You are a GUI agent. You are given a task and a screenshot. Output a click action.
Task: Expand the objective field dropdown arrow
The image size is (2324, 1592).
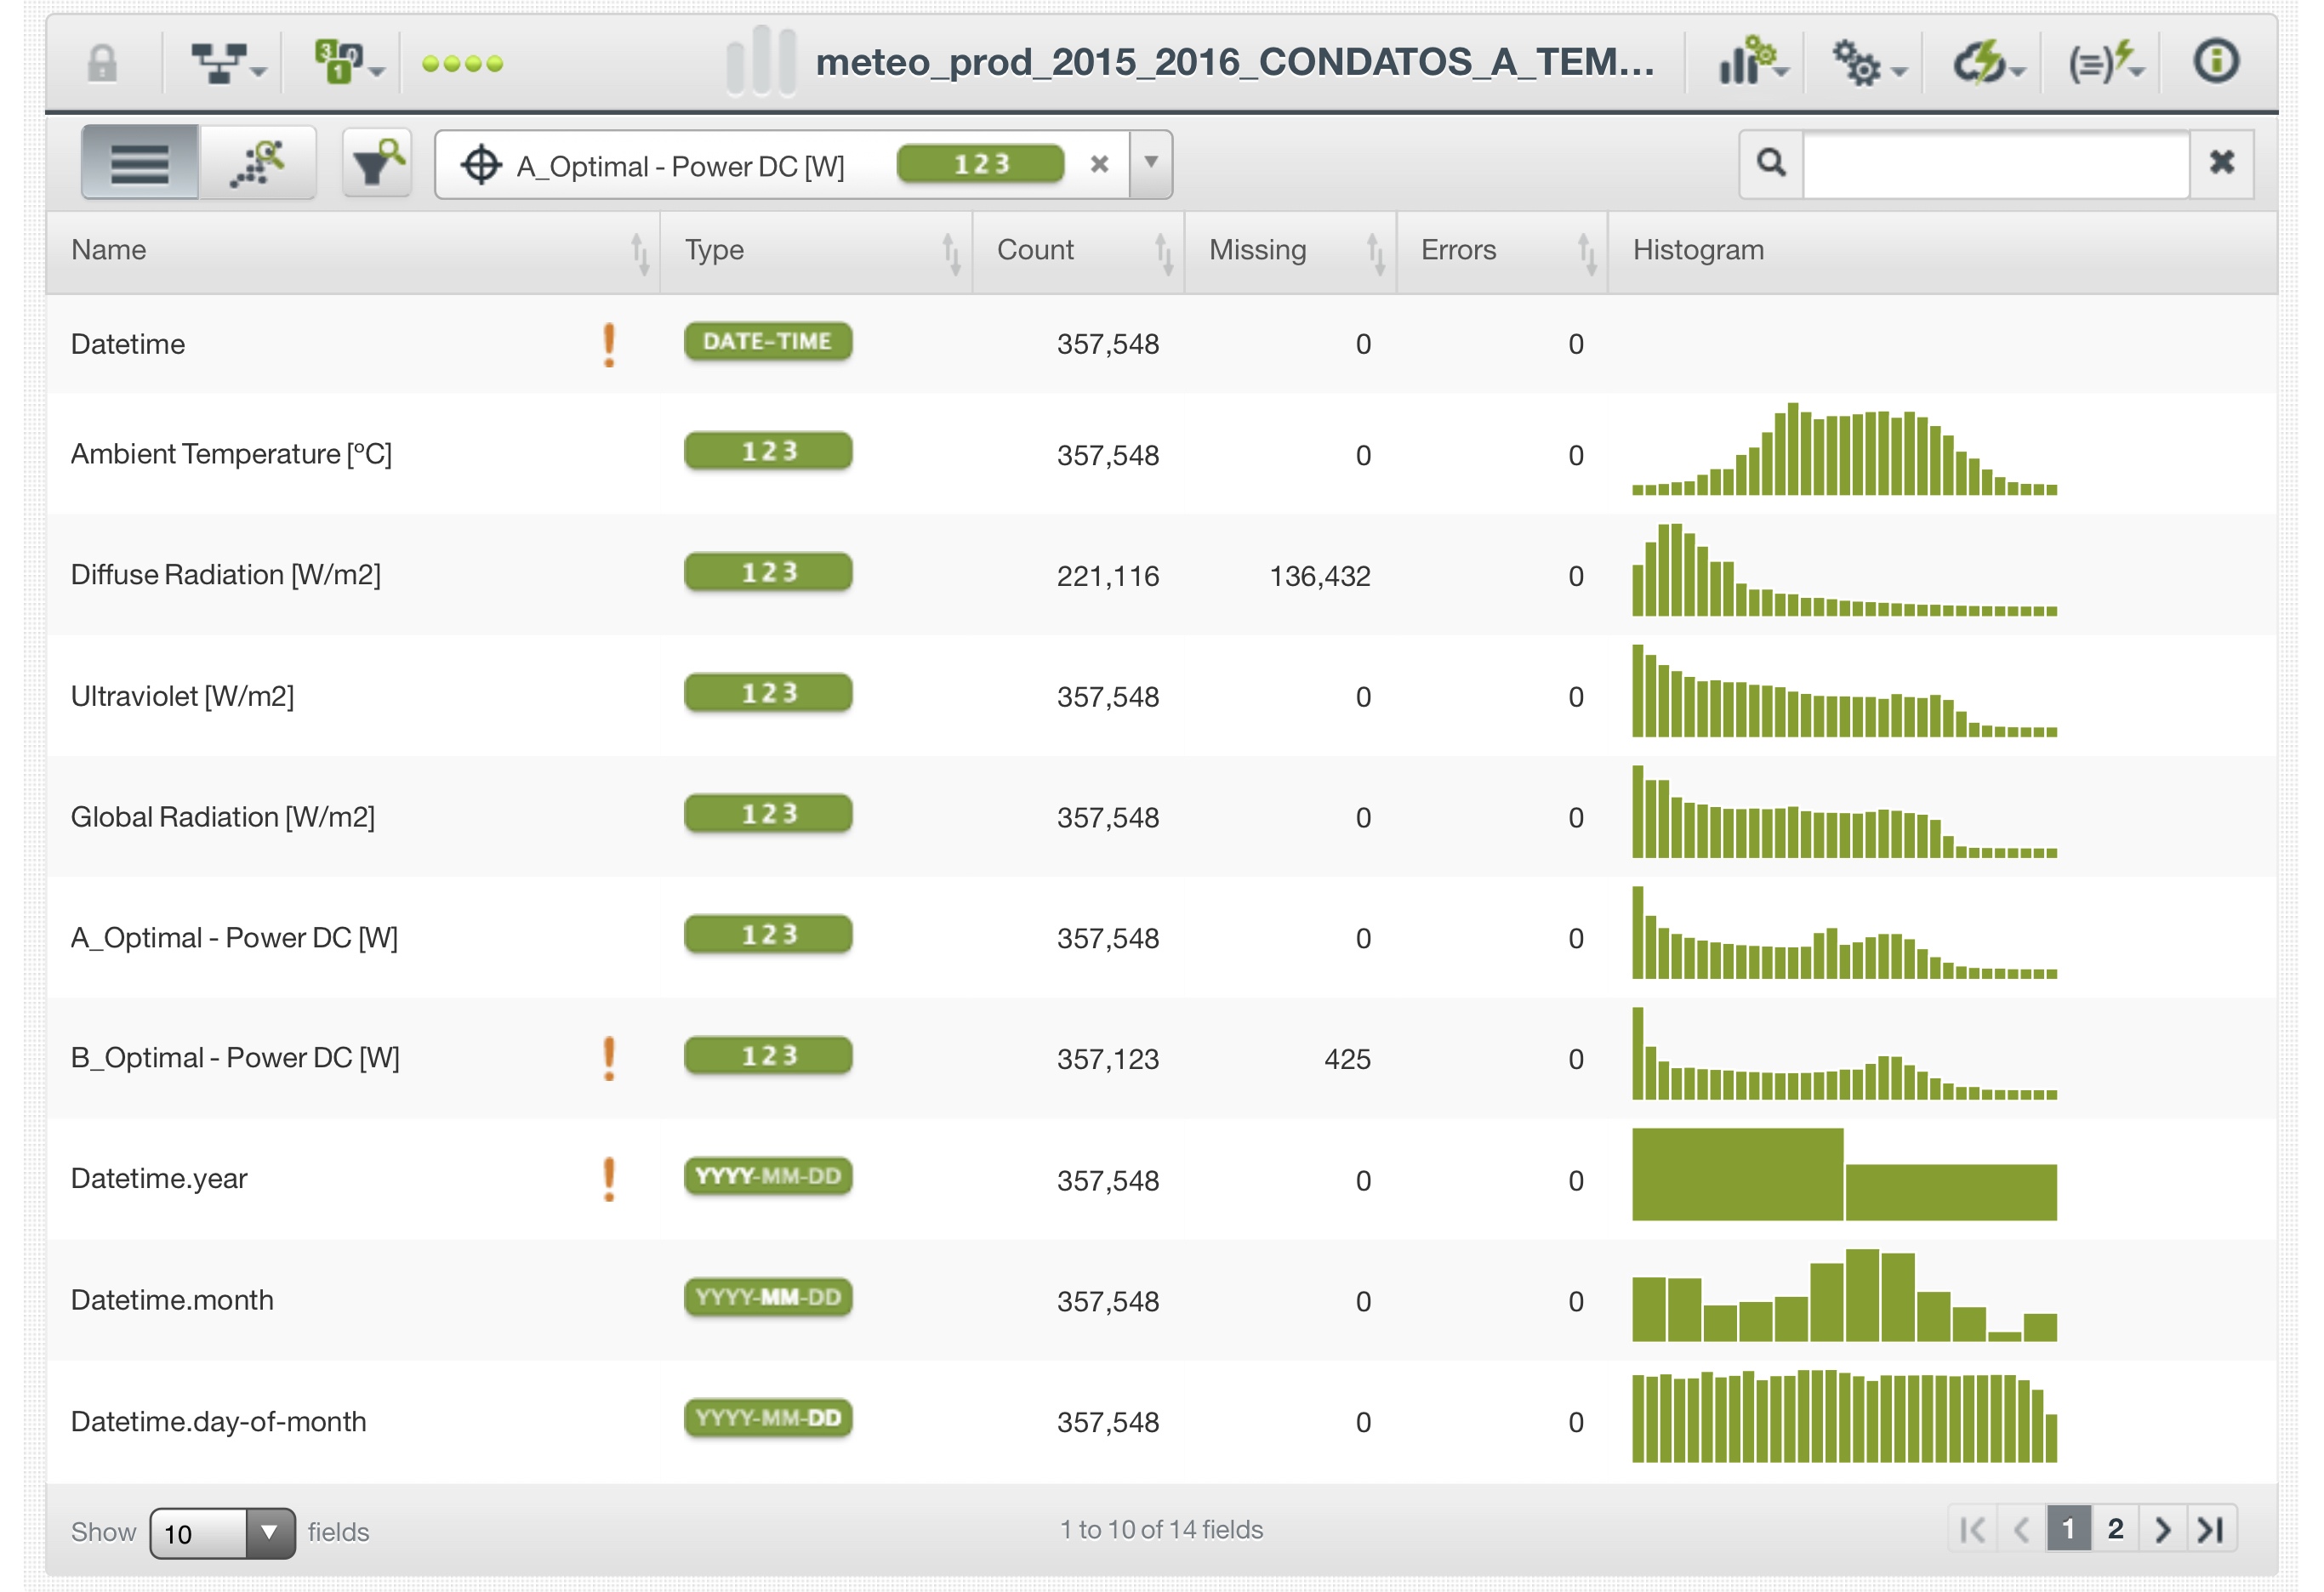(1151, 163)
